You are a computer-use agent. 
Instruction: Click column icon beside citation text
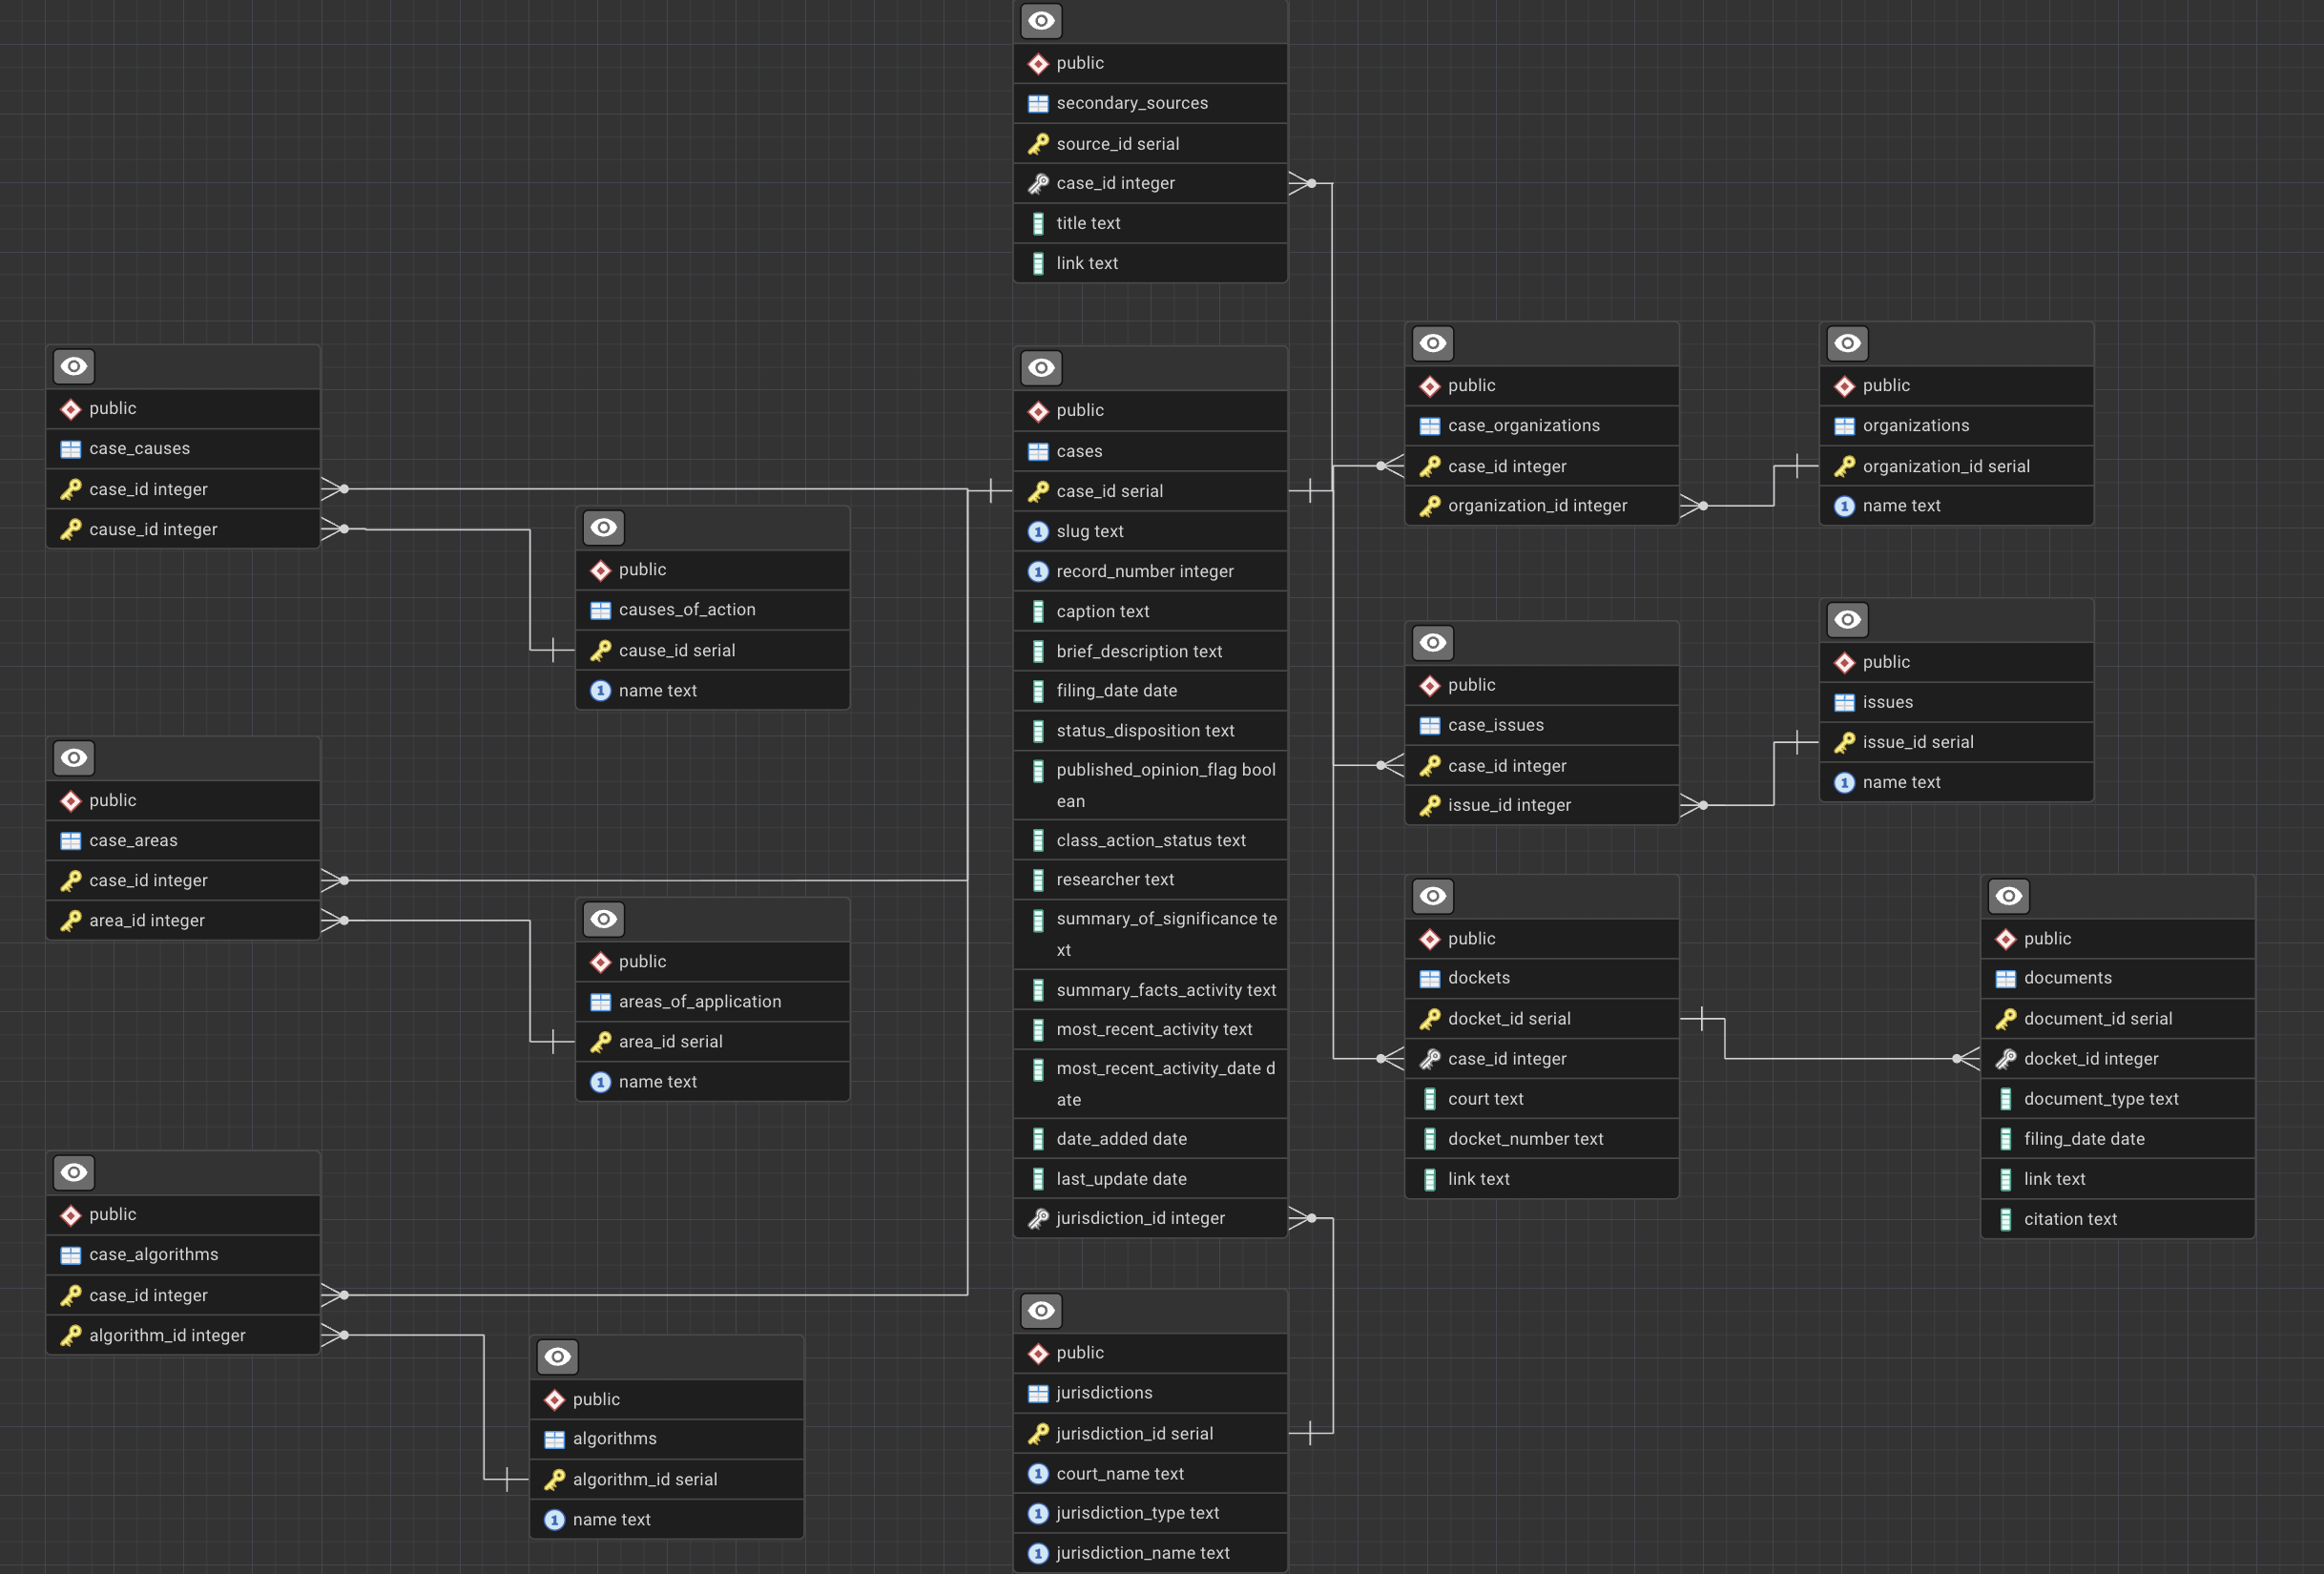(2005, 1219)
